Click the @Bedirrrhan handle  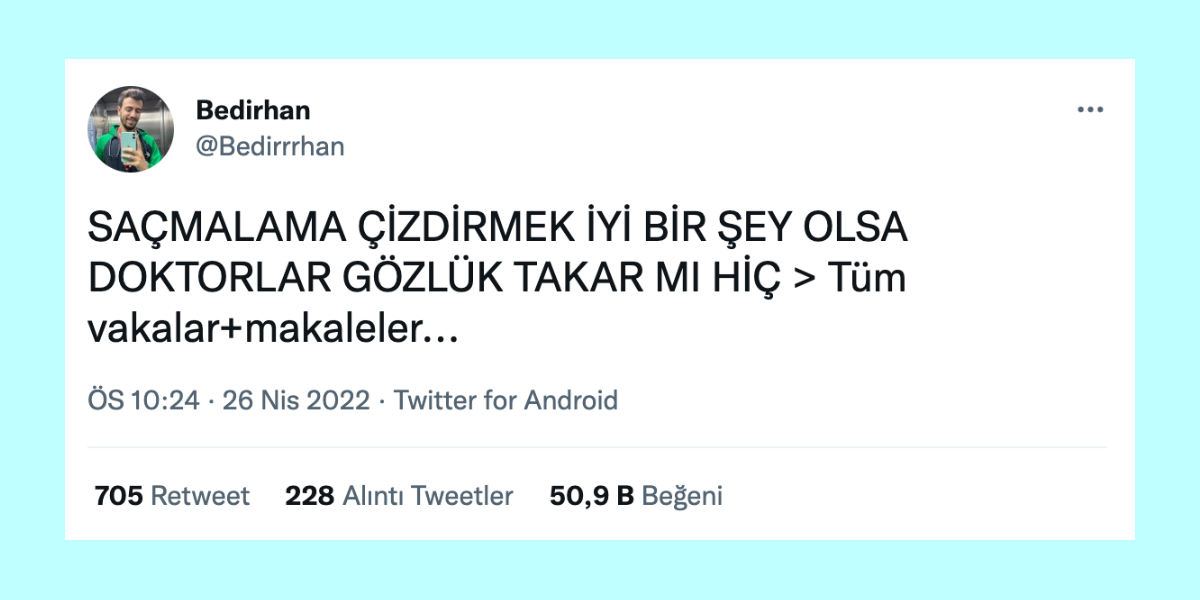pos(270,146)
